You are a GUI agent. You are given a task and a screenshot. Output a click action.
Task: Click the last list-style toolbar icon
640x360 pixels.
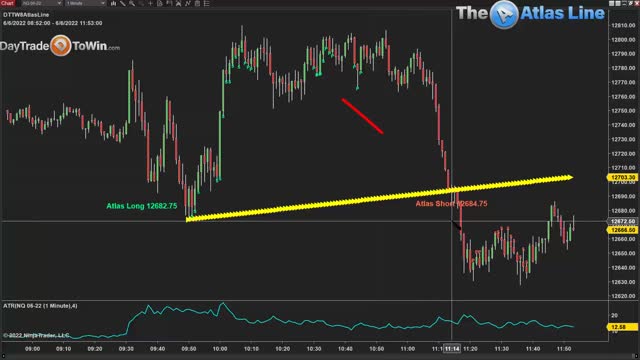207,3
